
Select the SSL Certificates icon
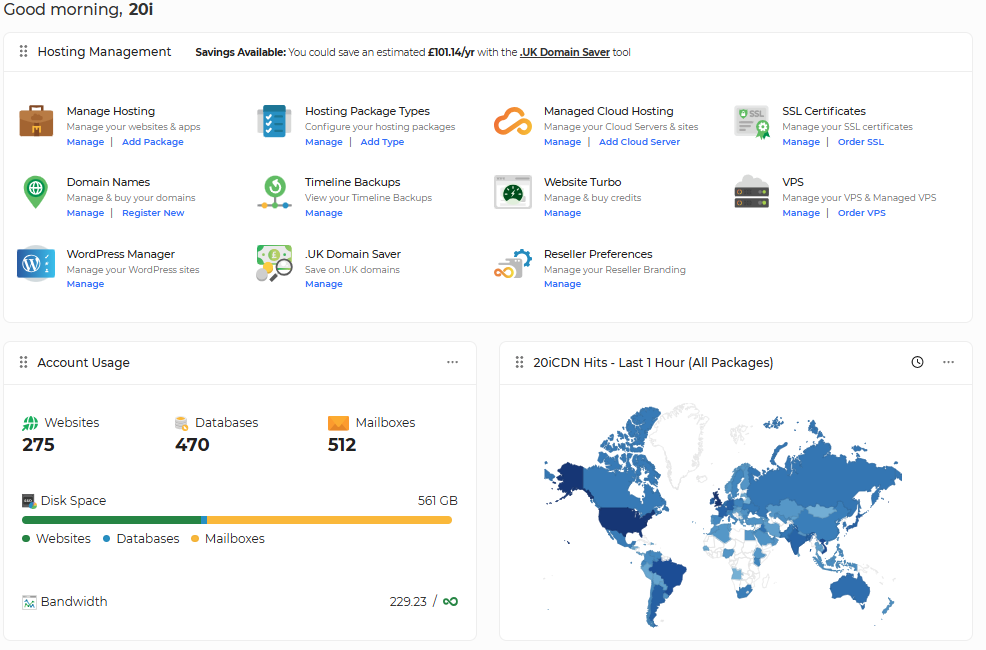click(x=751, y=122)
